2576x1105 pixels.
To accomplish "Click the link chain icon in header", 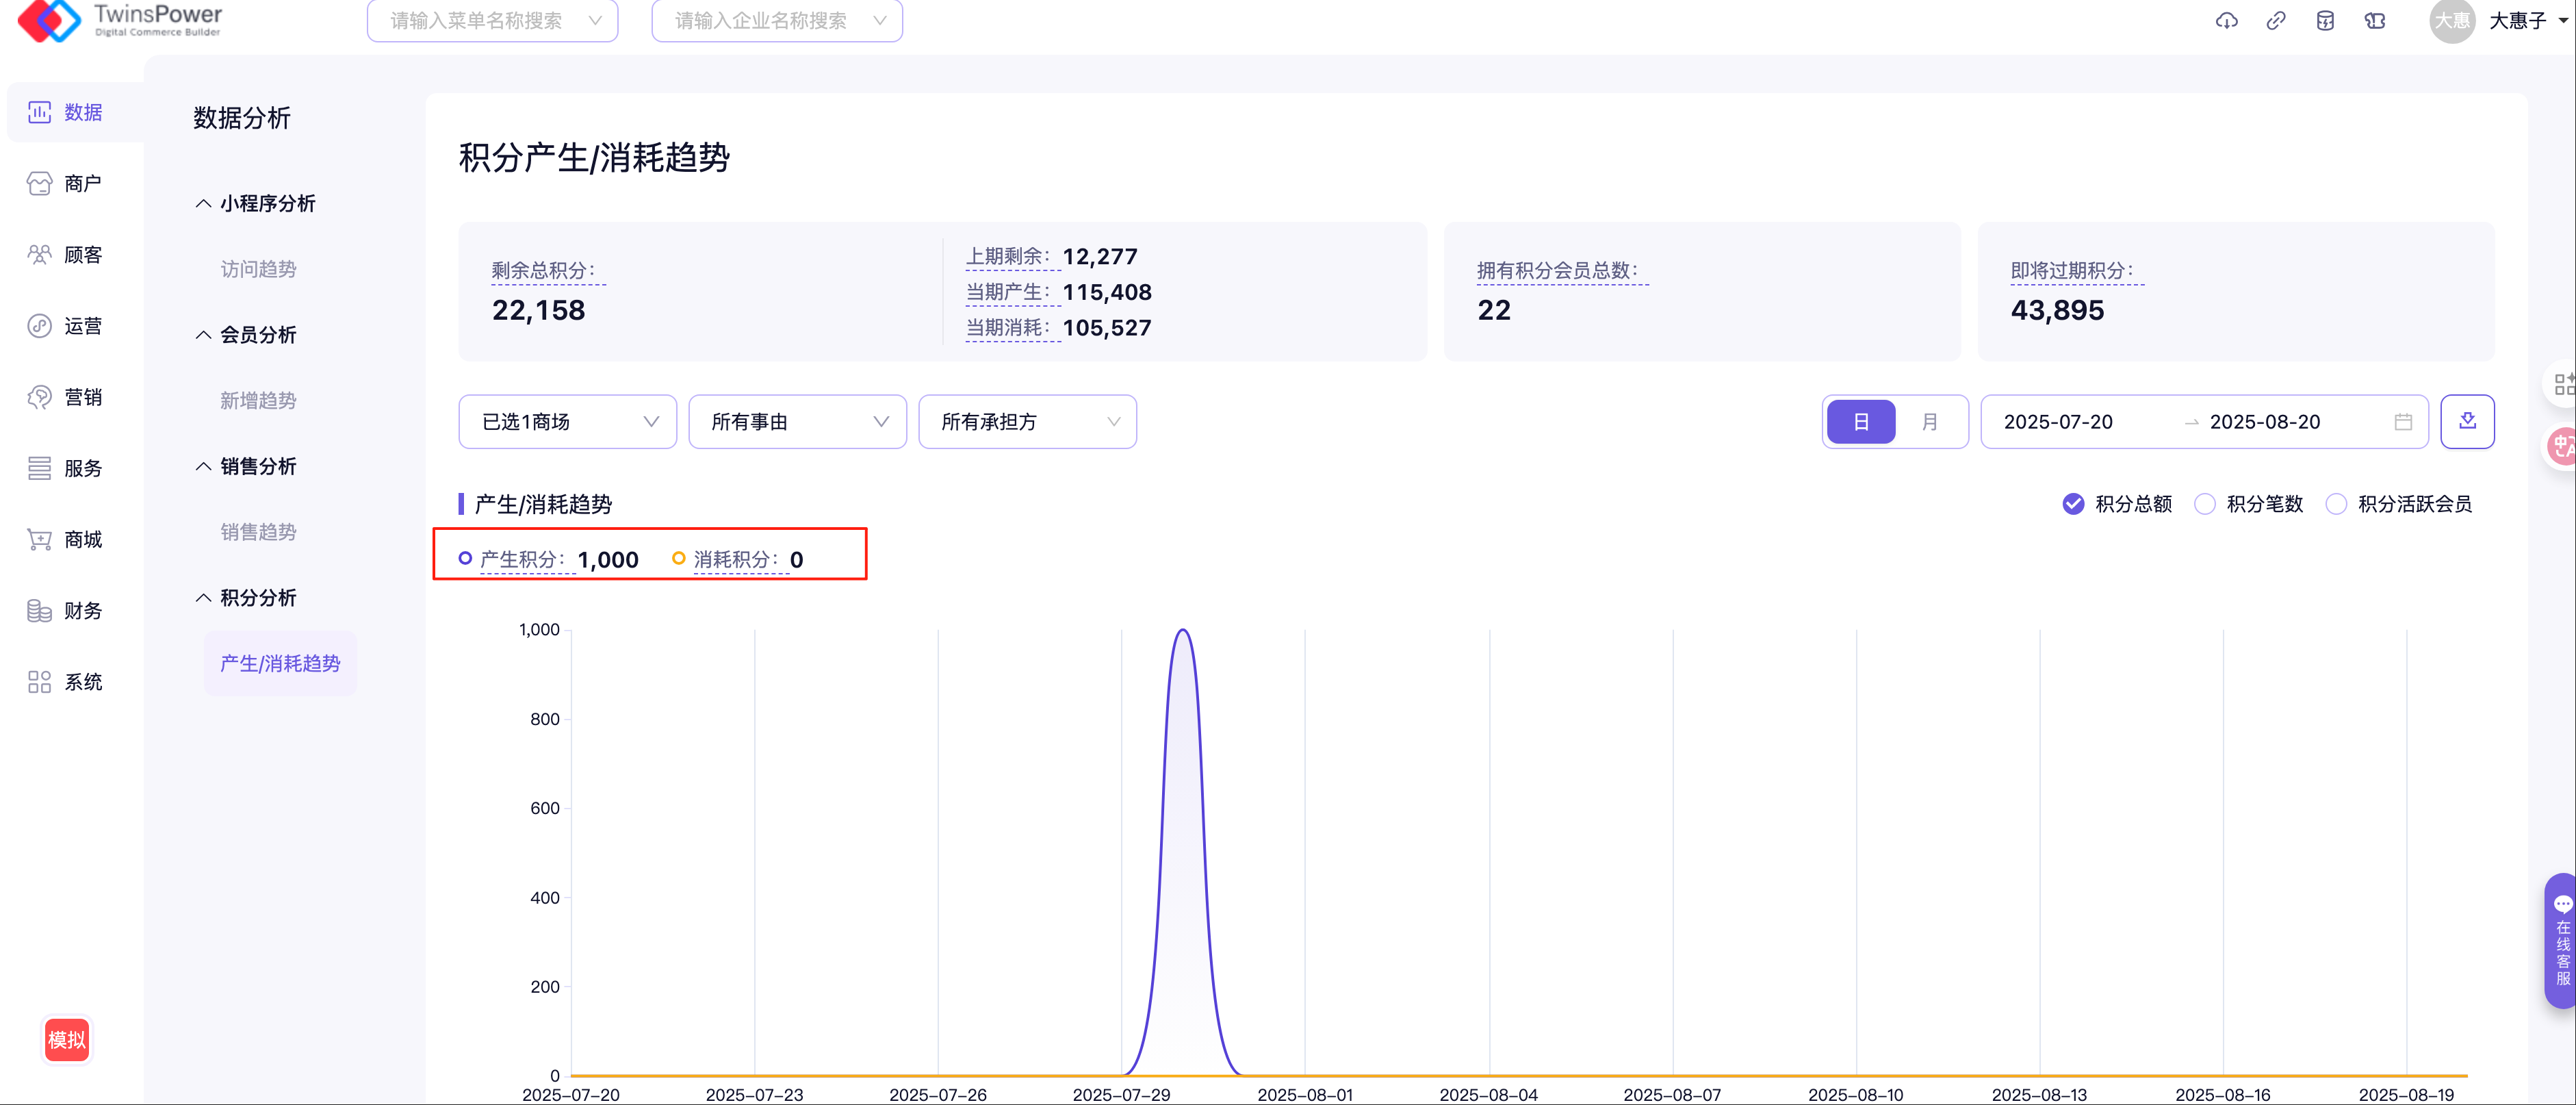I will [2276, 21].
